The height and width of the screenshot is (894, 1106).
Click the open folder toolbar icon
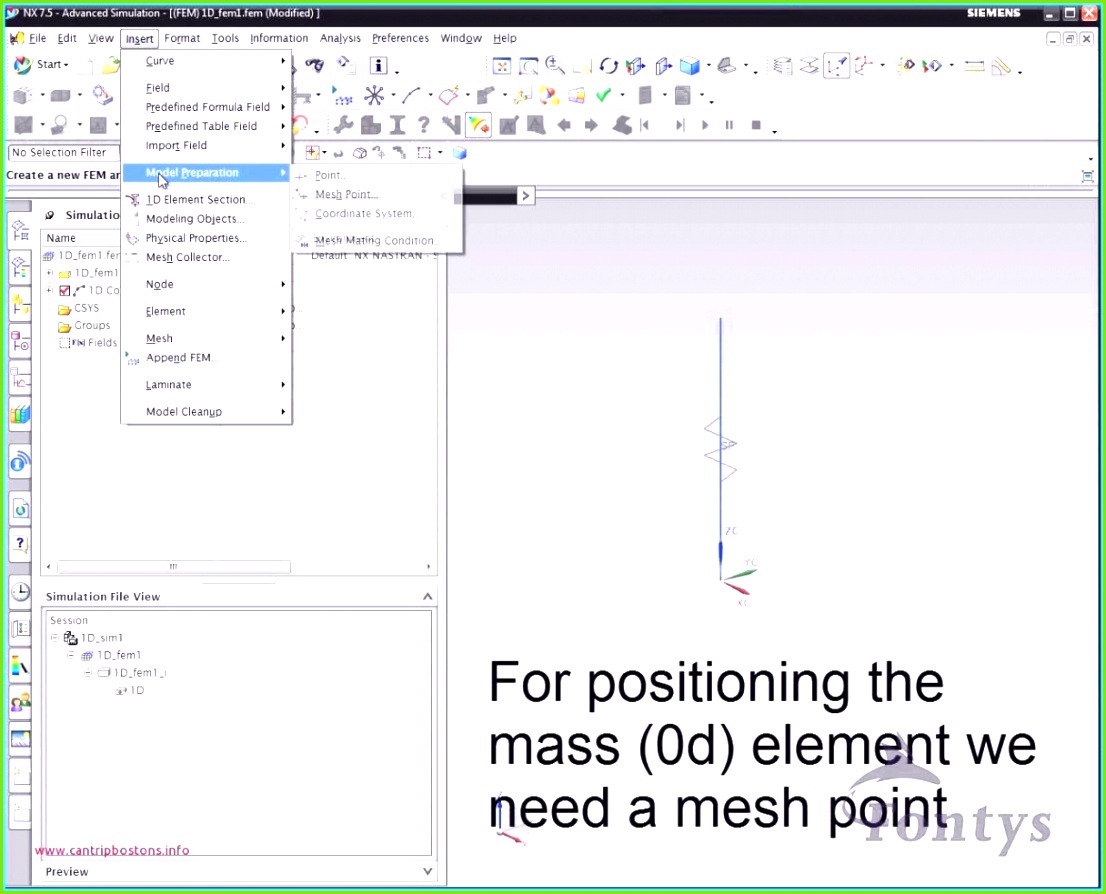[x=111, y=65]
